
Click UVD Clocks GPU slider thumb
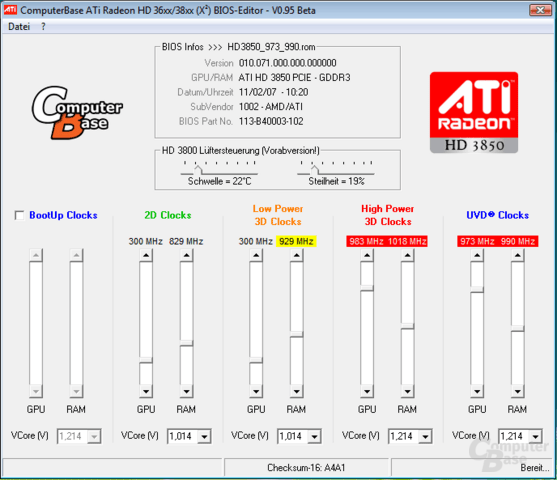pyautogui.click(x=477, y=290)
